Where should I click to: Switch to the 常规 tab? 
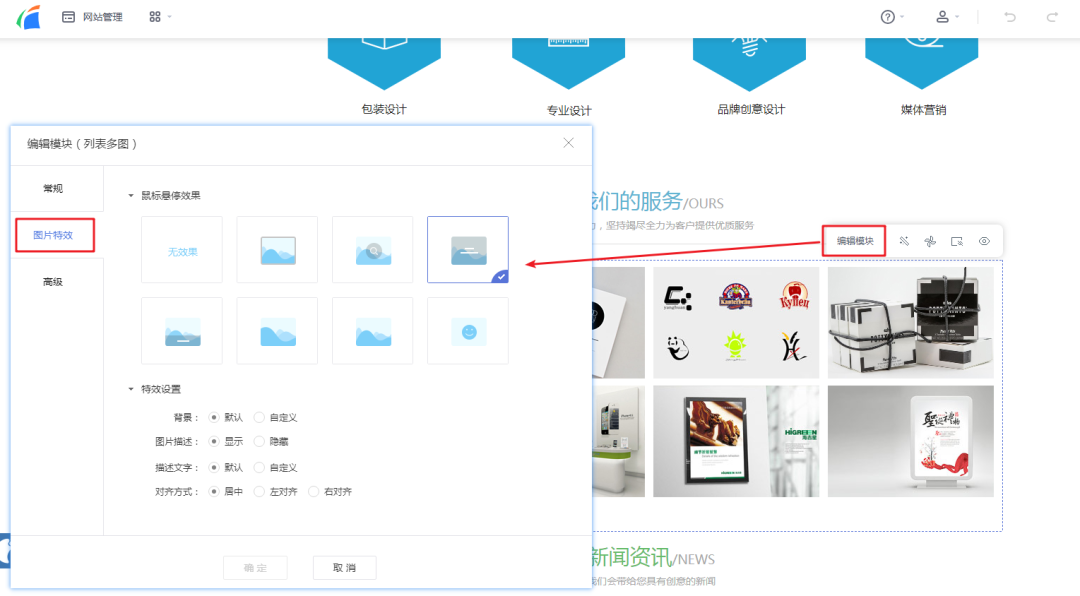pos(53,188)
